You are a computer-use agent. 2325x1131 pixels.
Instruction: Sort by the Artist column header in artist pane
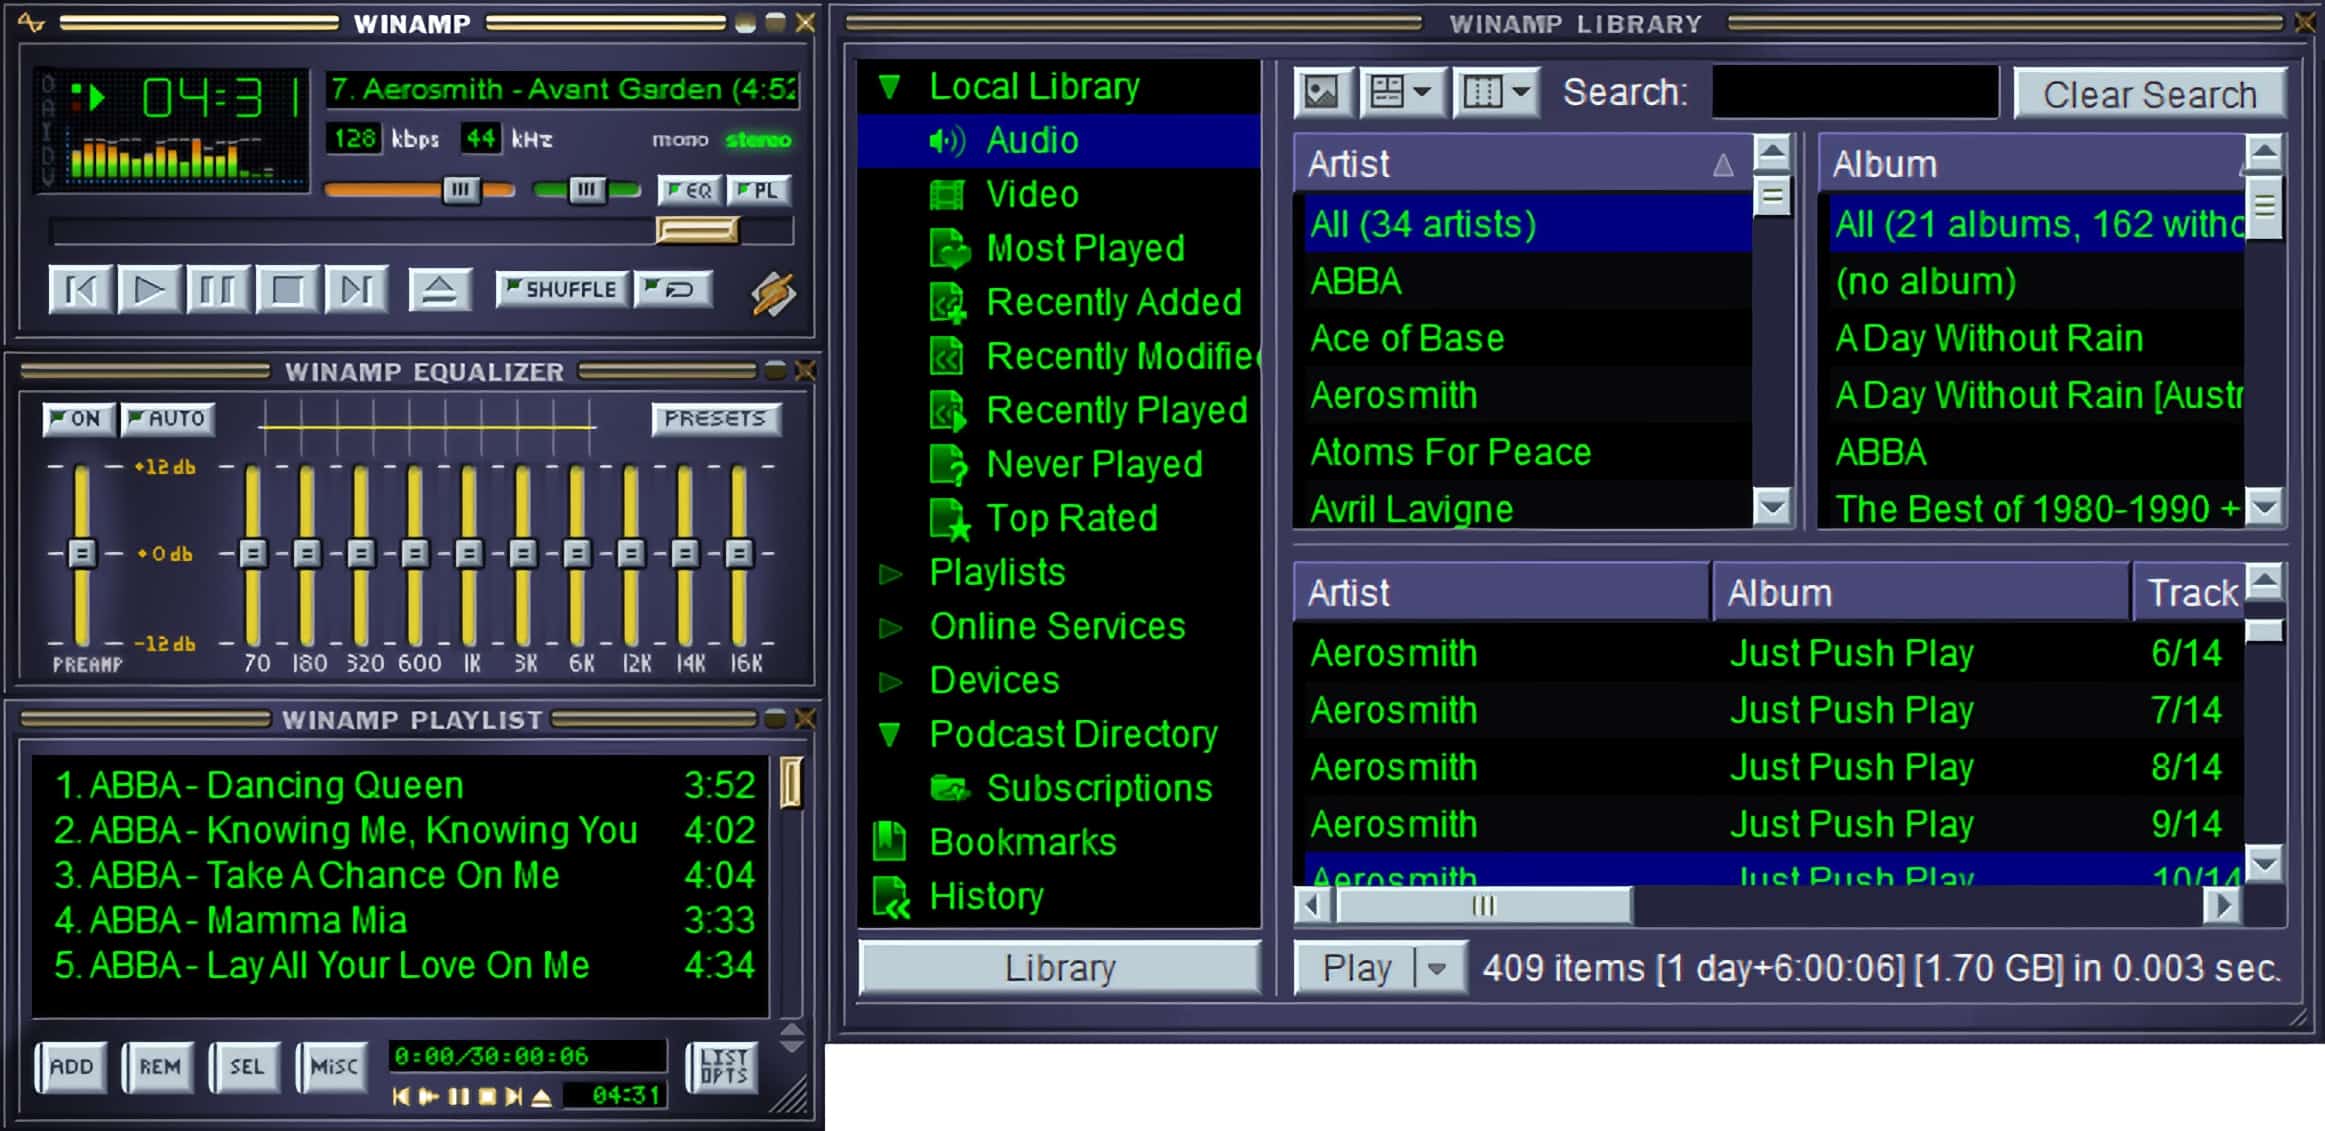coord(1522,164)
